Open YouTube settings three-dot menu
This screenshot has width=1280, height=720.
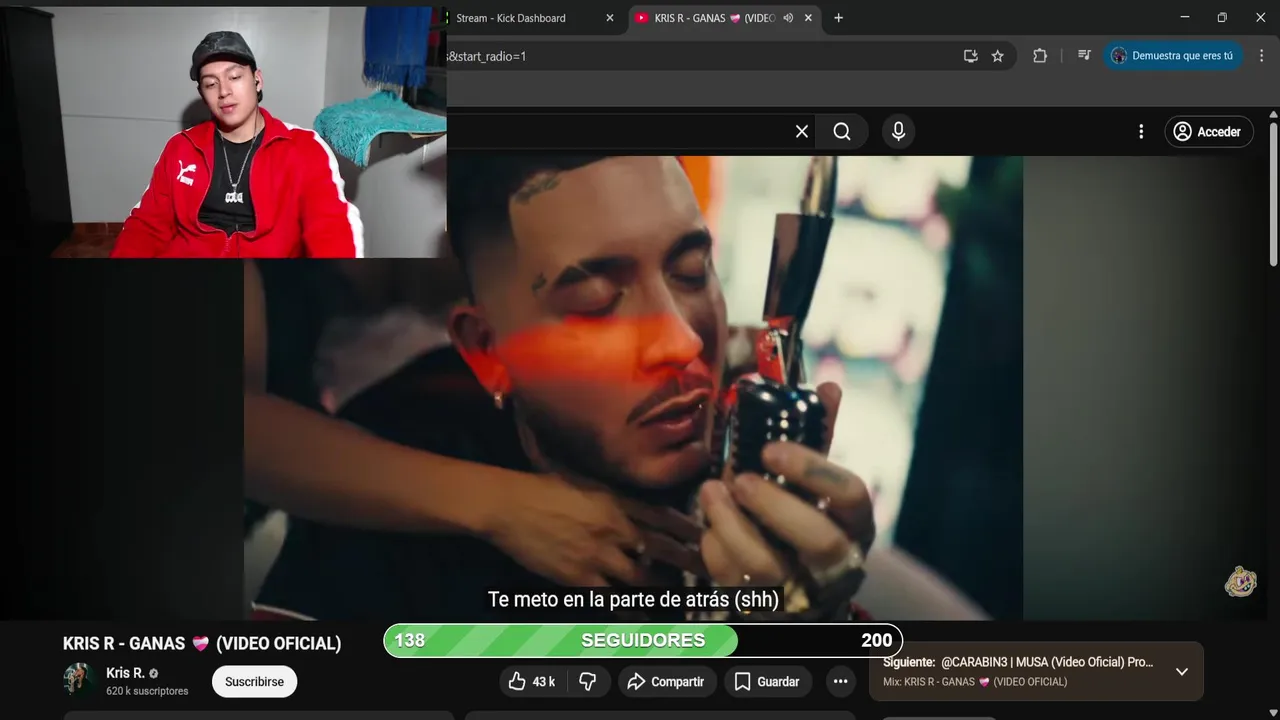click(x=1141, y=131)
